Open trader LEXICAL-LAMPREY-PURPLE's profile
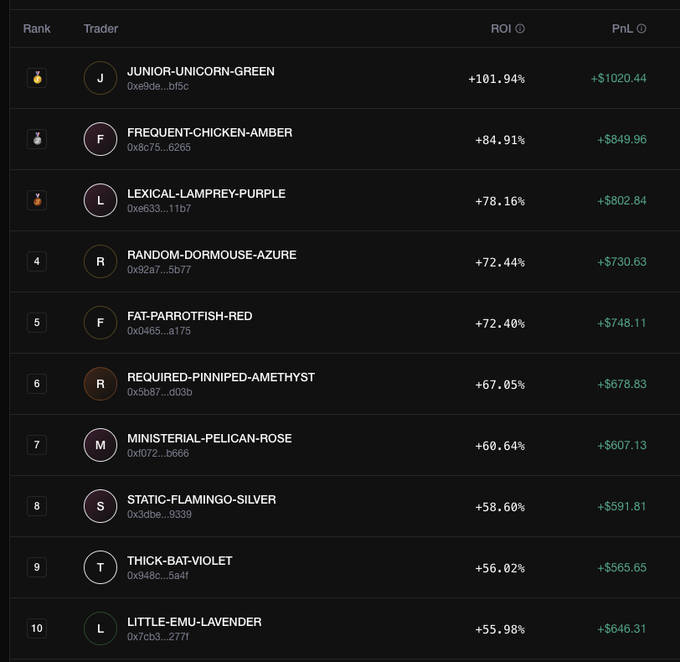 [206, 193]
